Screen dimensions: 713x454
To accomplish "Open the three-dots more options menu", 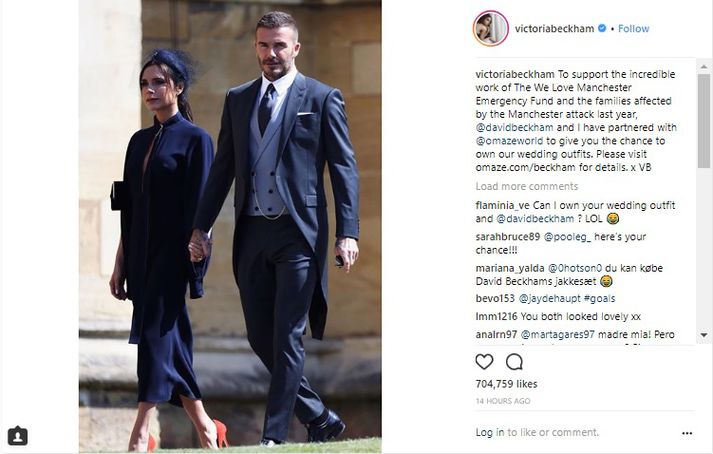I will tap(687, 433).
